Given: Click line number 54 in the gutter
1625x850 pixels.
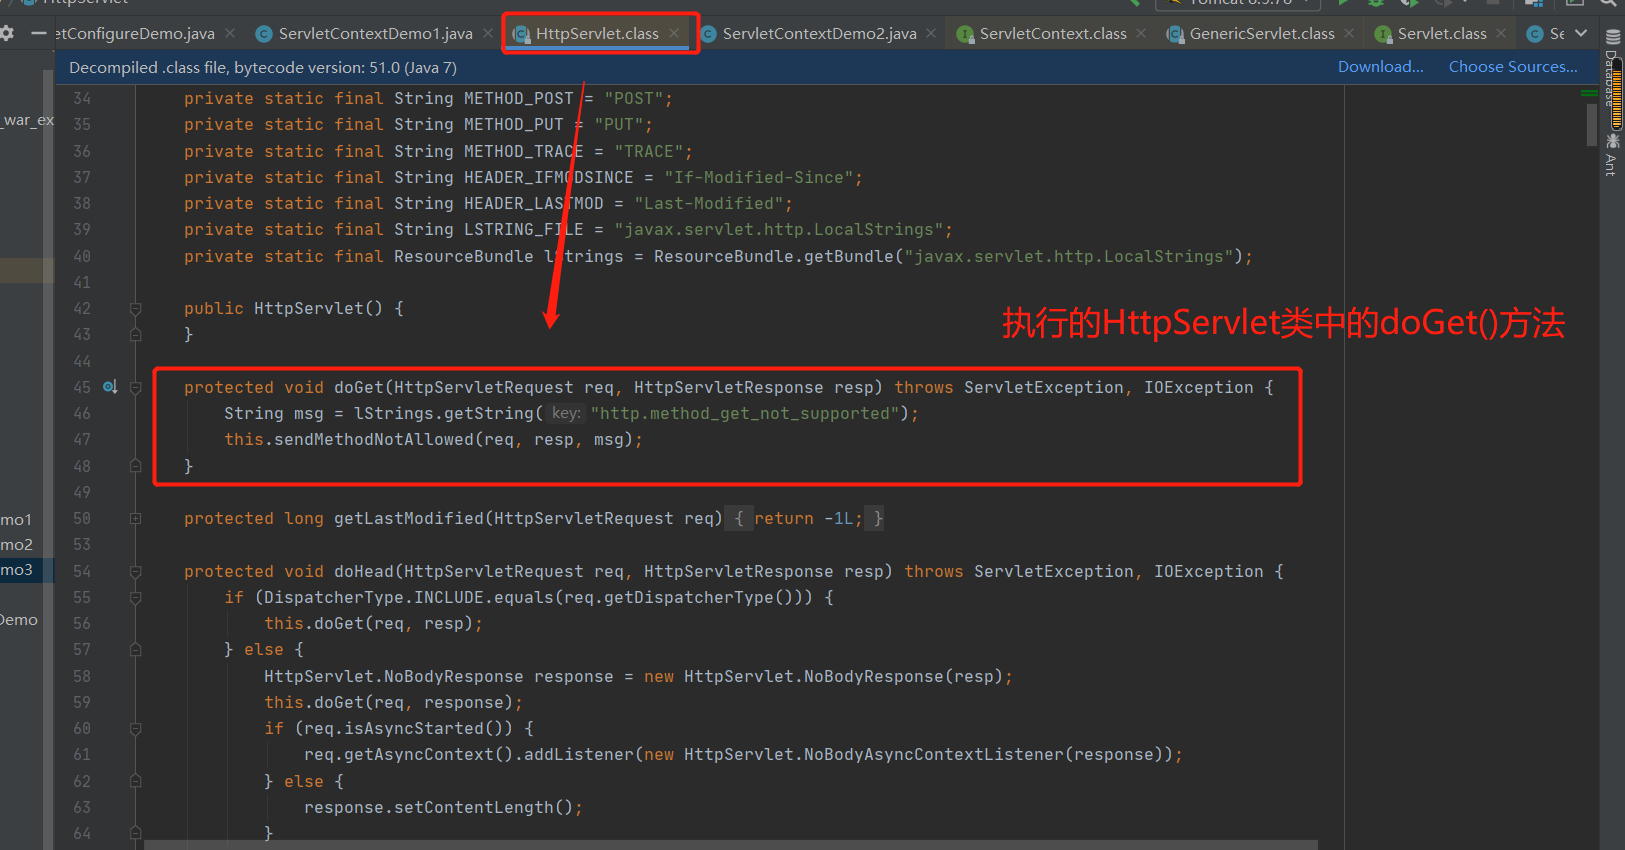Looking at the screenshot, I should [82, 572].
